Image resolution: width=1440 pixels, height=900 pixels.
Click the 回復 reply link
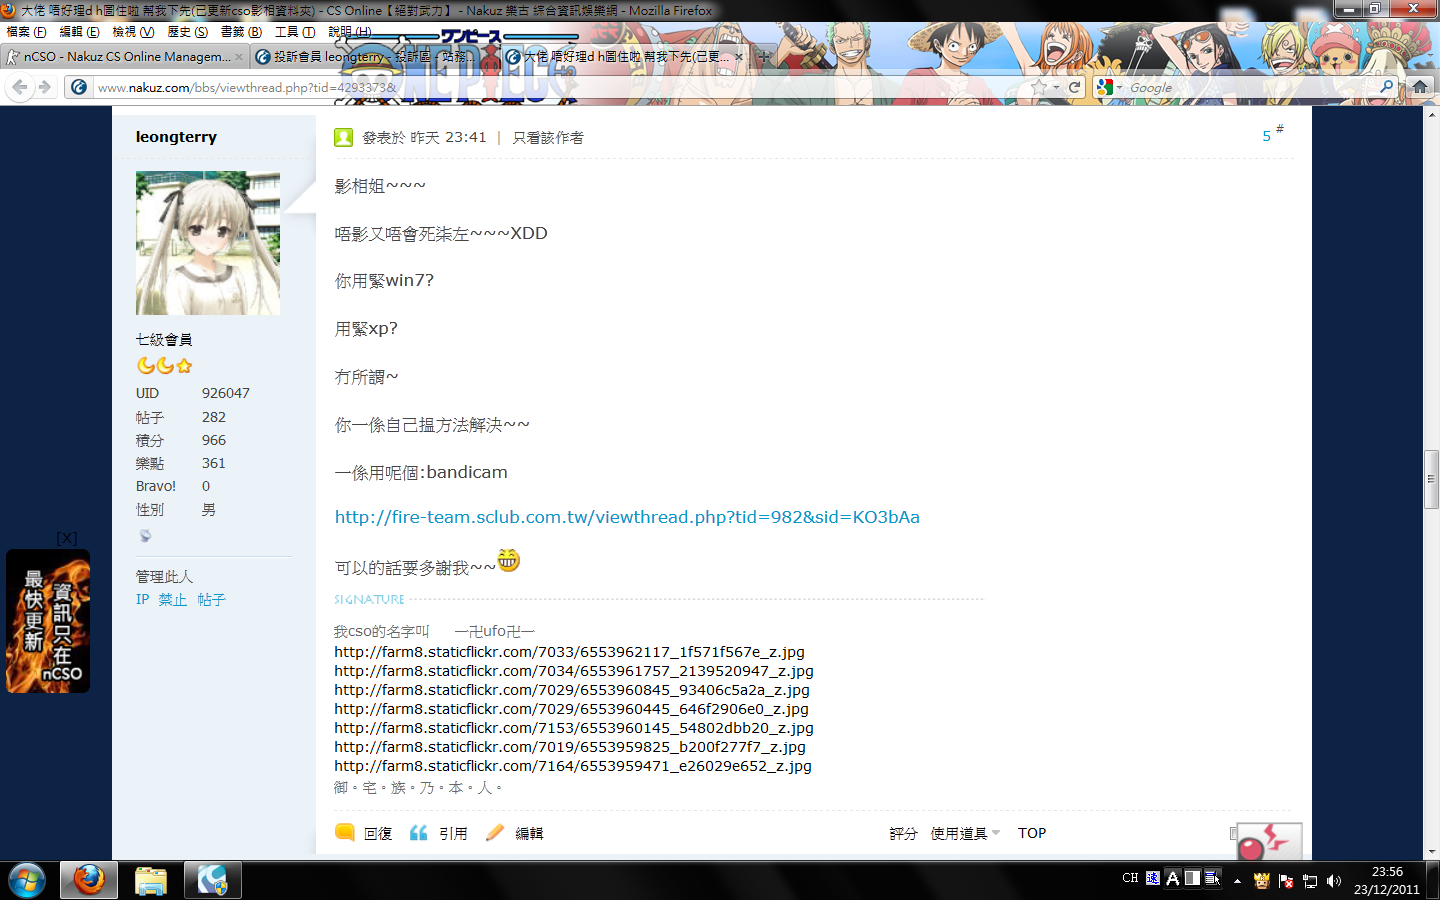[x=378, y=833]
